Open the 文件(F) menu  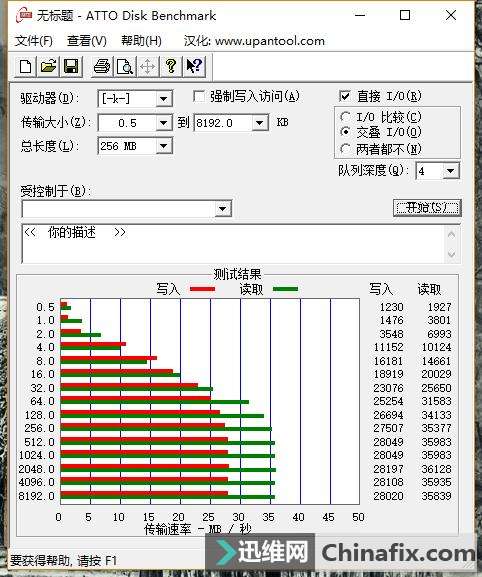pos(33,40)
